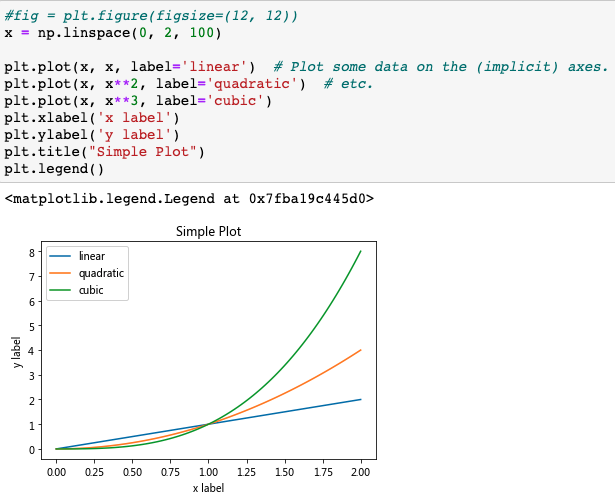Click the vertical "y label" axis text
This screenshot has width=615, height=499.
[x=16, y=352]
